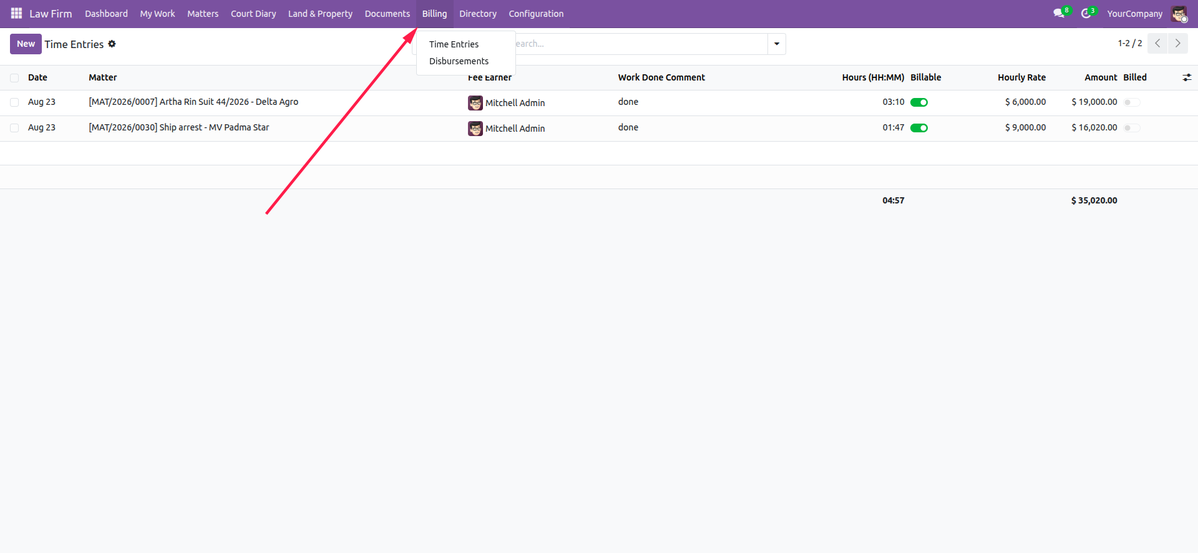The width and height of the screenshot is (1198, 553).
Task: Open the Artha Rin Suit 44/2026 matter entry
Action: pyautogui.click(x=193, y=102)
